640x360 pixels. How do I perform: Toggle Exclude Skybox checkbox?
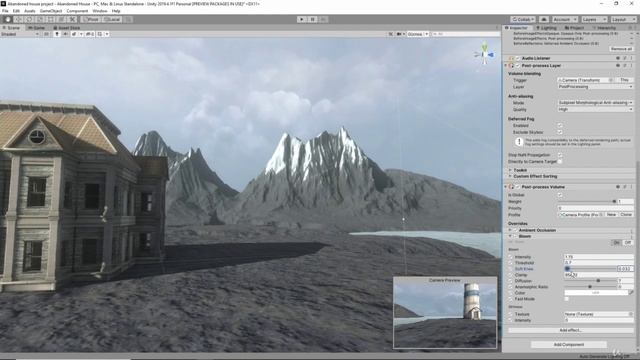[x=560, y=132]
